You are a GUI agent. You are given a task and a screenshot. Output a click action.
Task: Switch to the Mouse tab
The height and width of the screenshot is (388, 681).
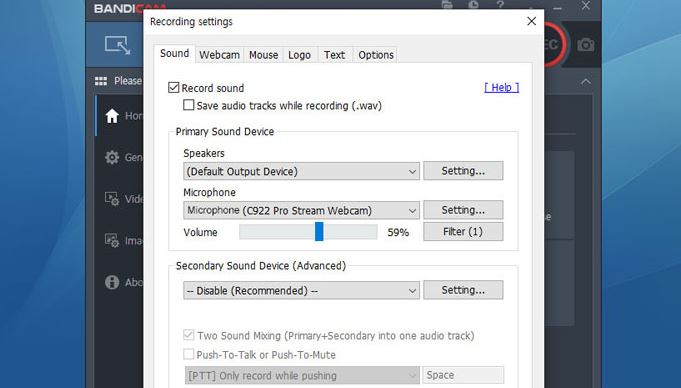pyautogui.click(x=264, y=55)
